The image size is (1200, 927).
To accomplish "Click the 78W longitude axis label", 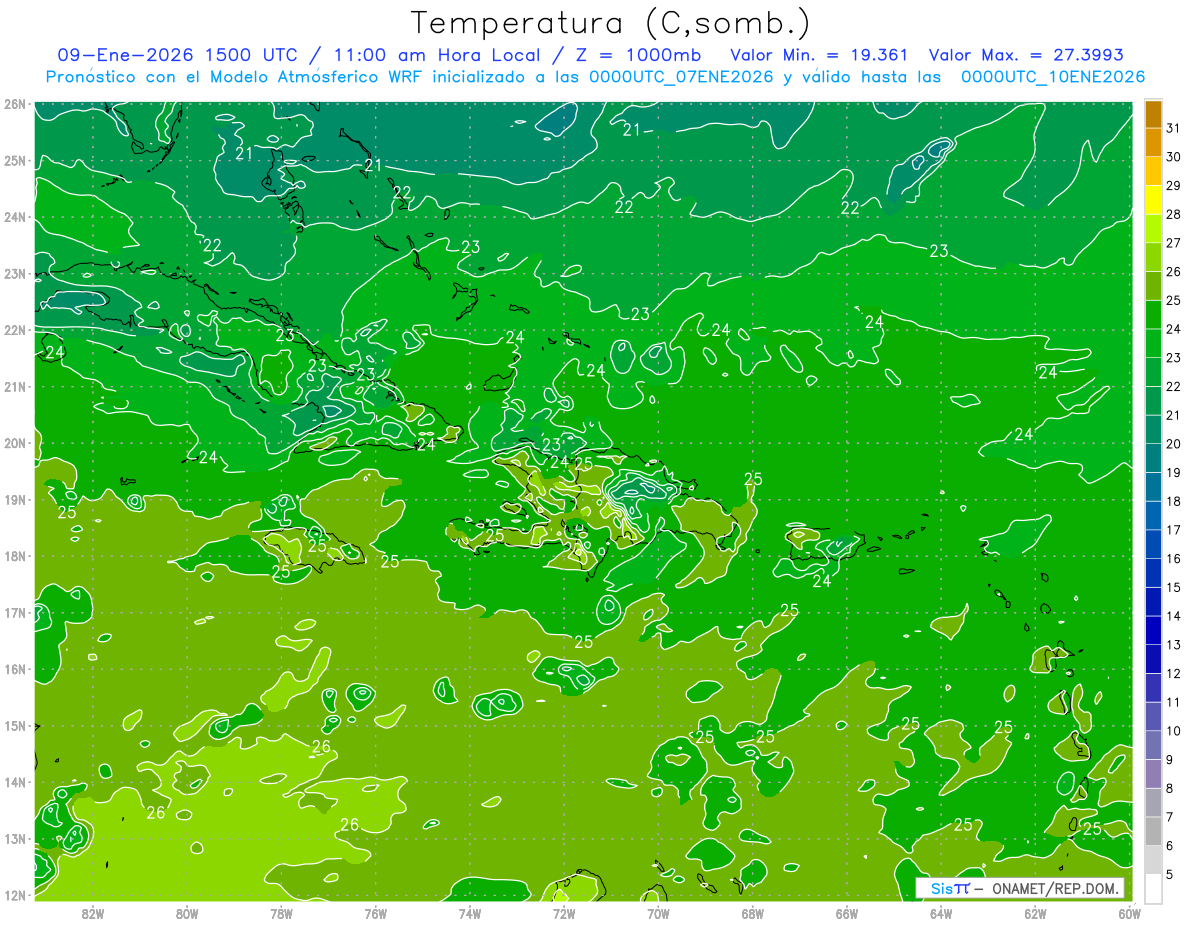I will (x=281, y=912).
